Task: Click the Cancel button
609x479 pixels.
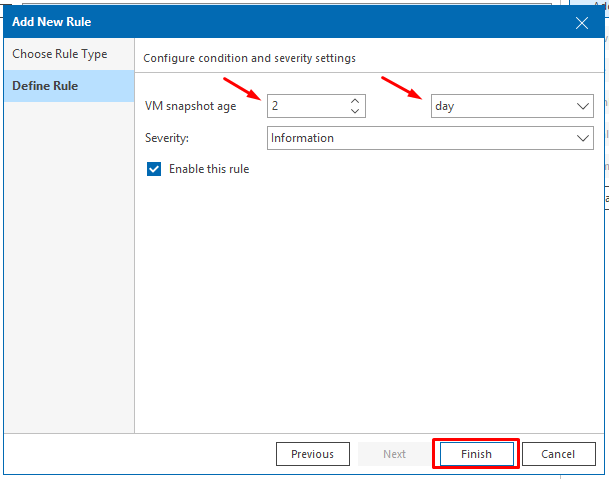Action: tap(558, 454)
